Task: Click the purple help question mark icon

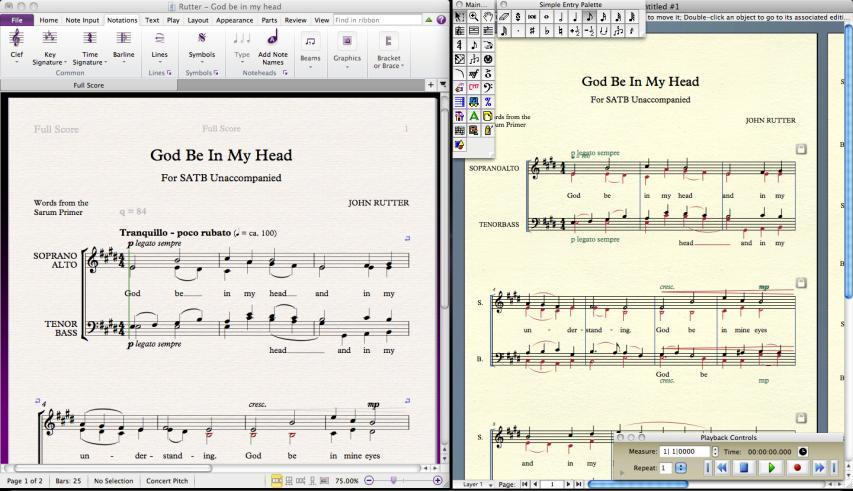Action: pyautogui.click(x=441, y=20)
